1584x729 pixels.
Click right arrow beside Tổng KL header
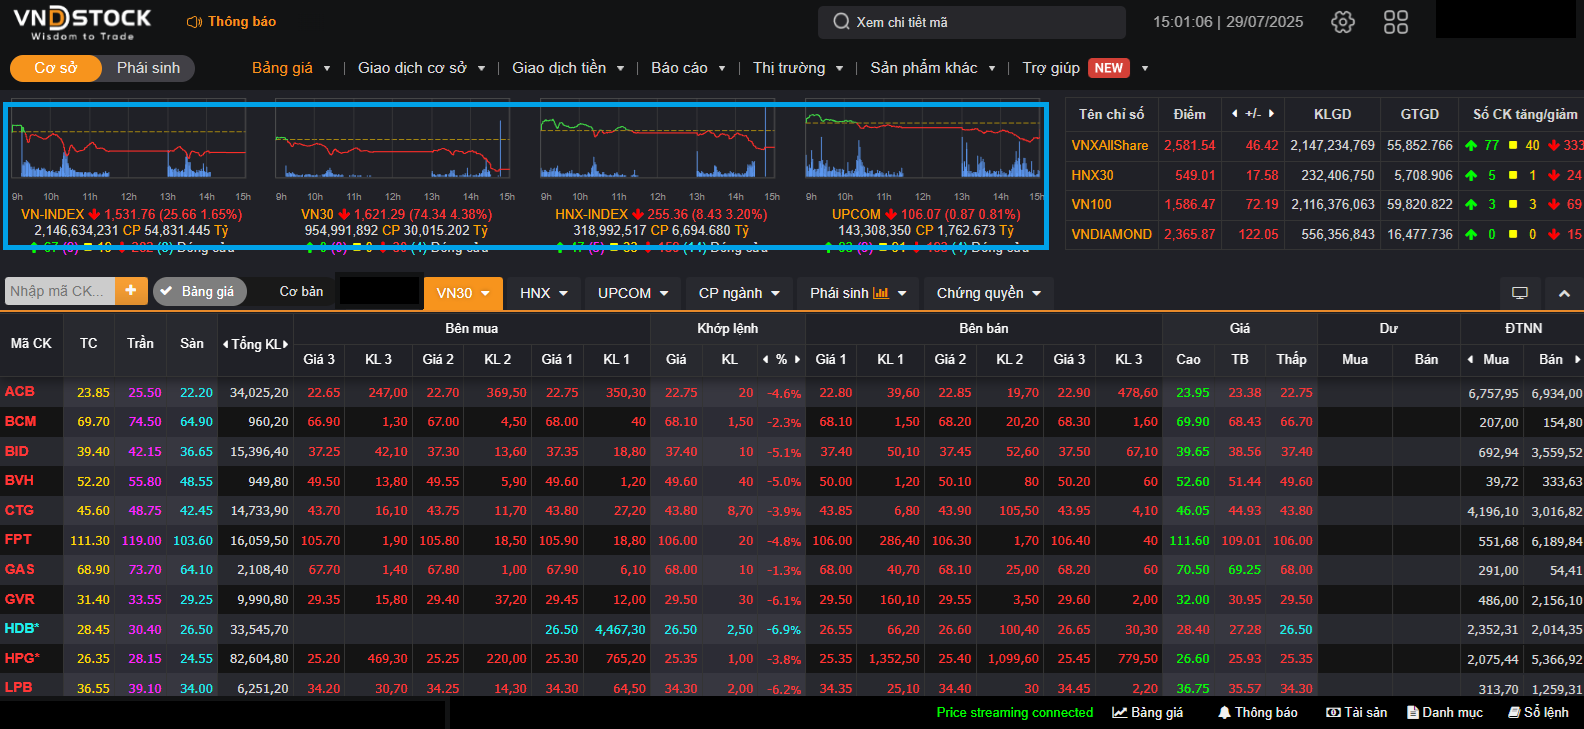click(x=286, y=344)
